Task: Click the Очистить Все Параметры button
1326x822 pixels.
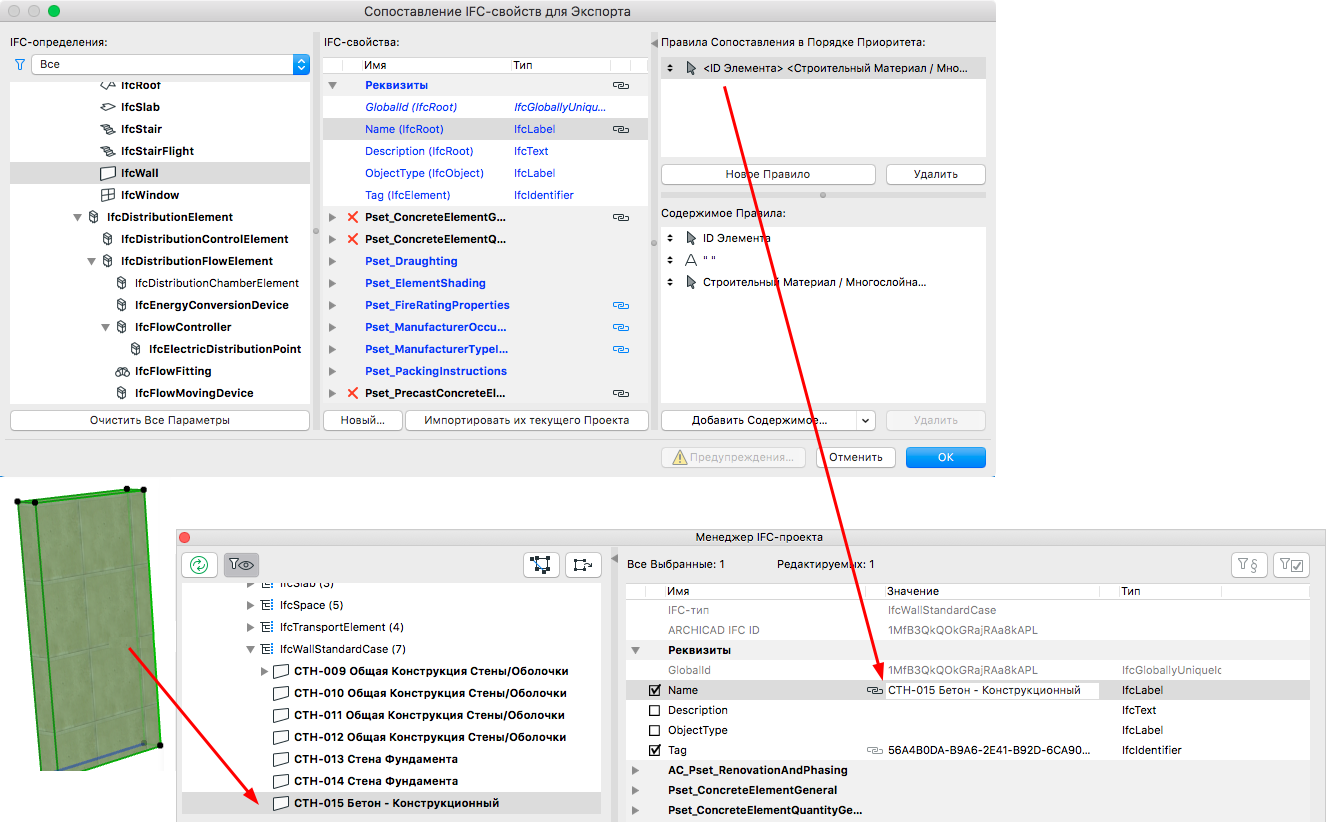Action: (x=160, y=421)
